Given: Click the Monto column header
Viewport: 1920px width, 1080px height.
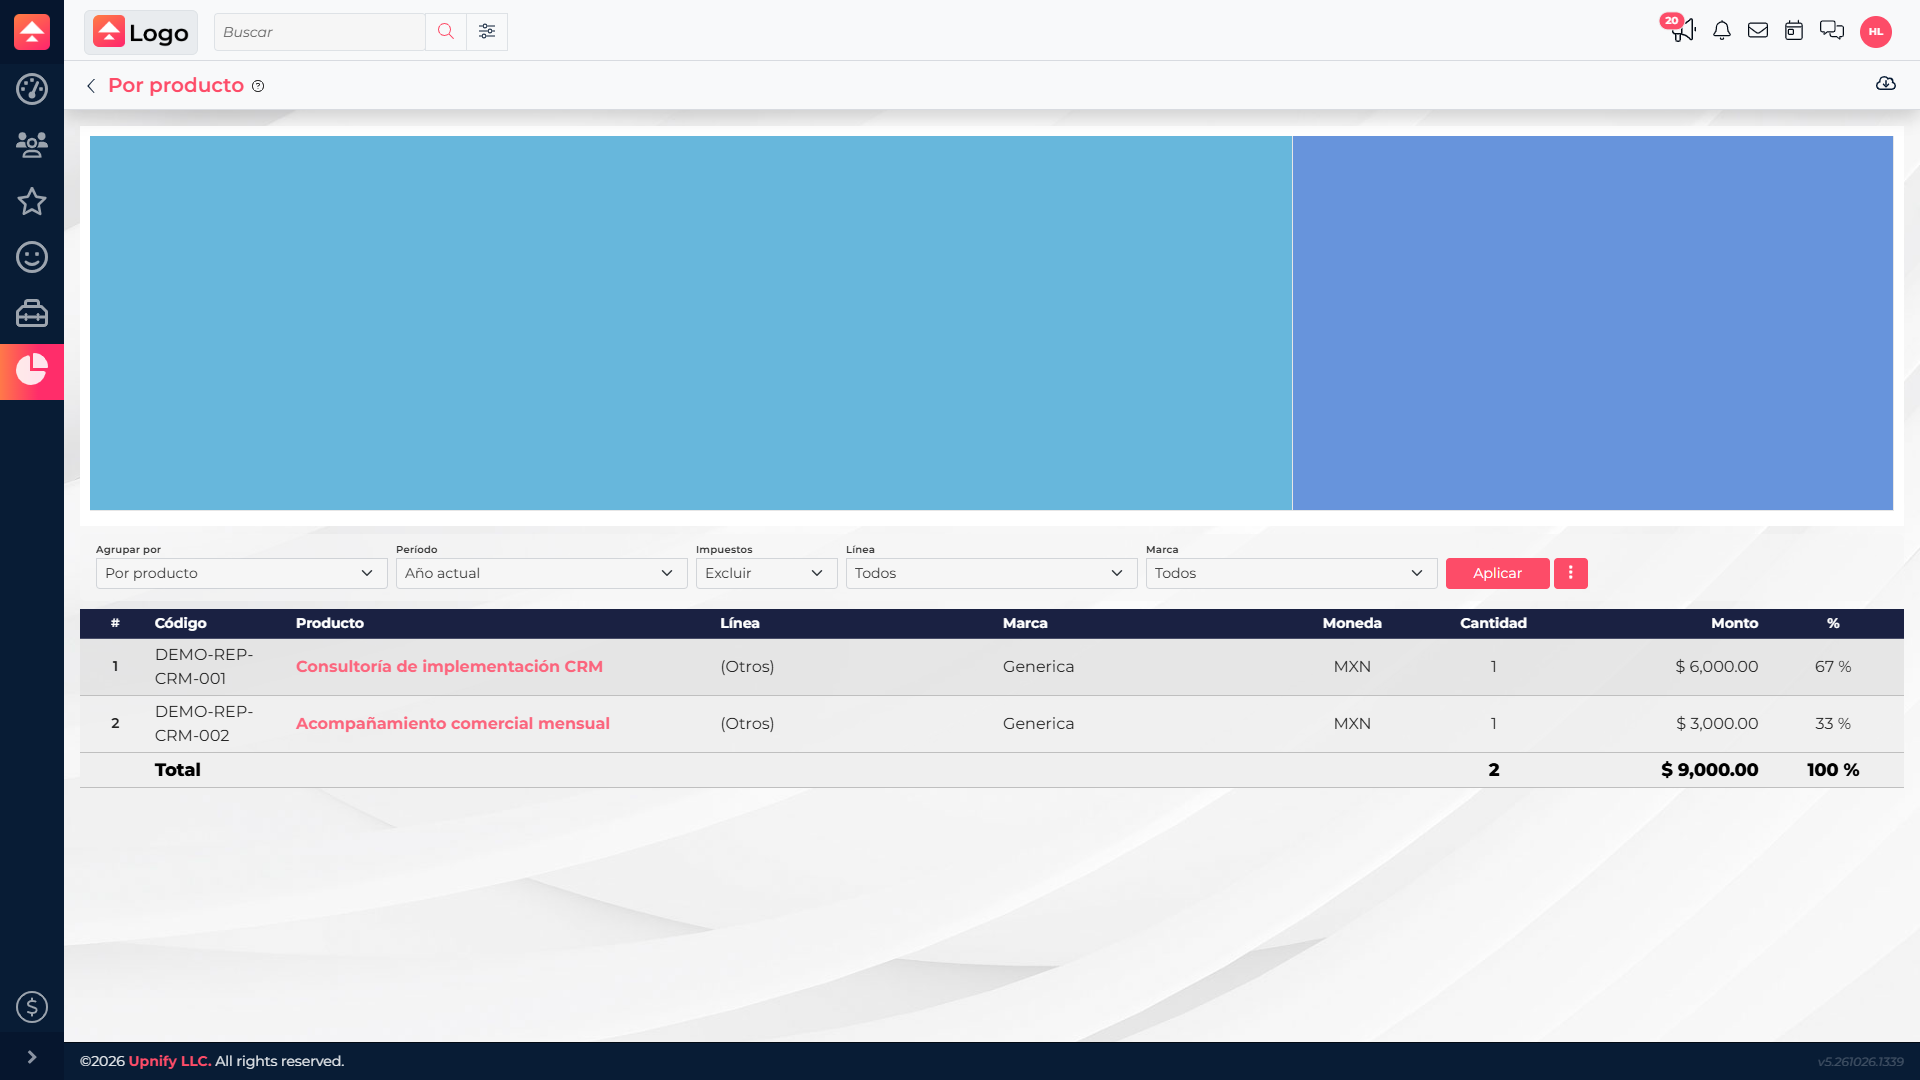Looking at the screenshot, I should pyautogui.click(x=1734, y=623).
